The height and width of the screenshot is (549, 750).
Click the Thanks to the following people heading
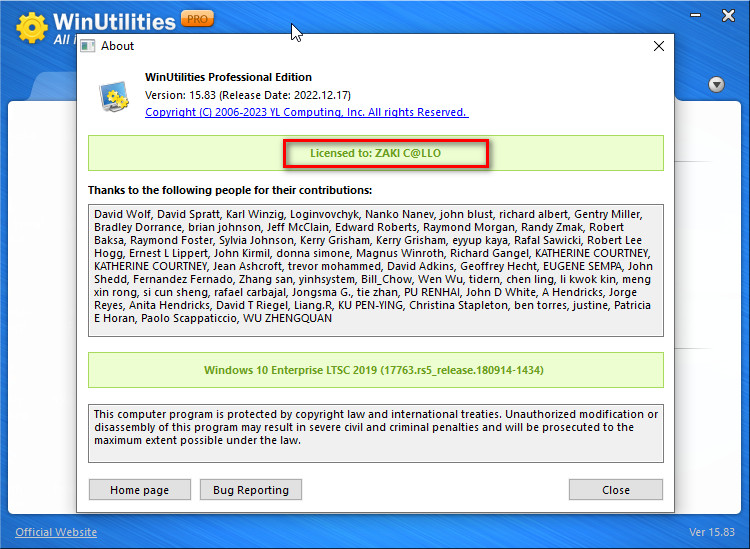click(x=230, y=190)
